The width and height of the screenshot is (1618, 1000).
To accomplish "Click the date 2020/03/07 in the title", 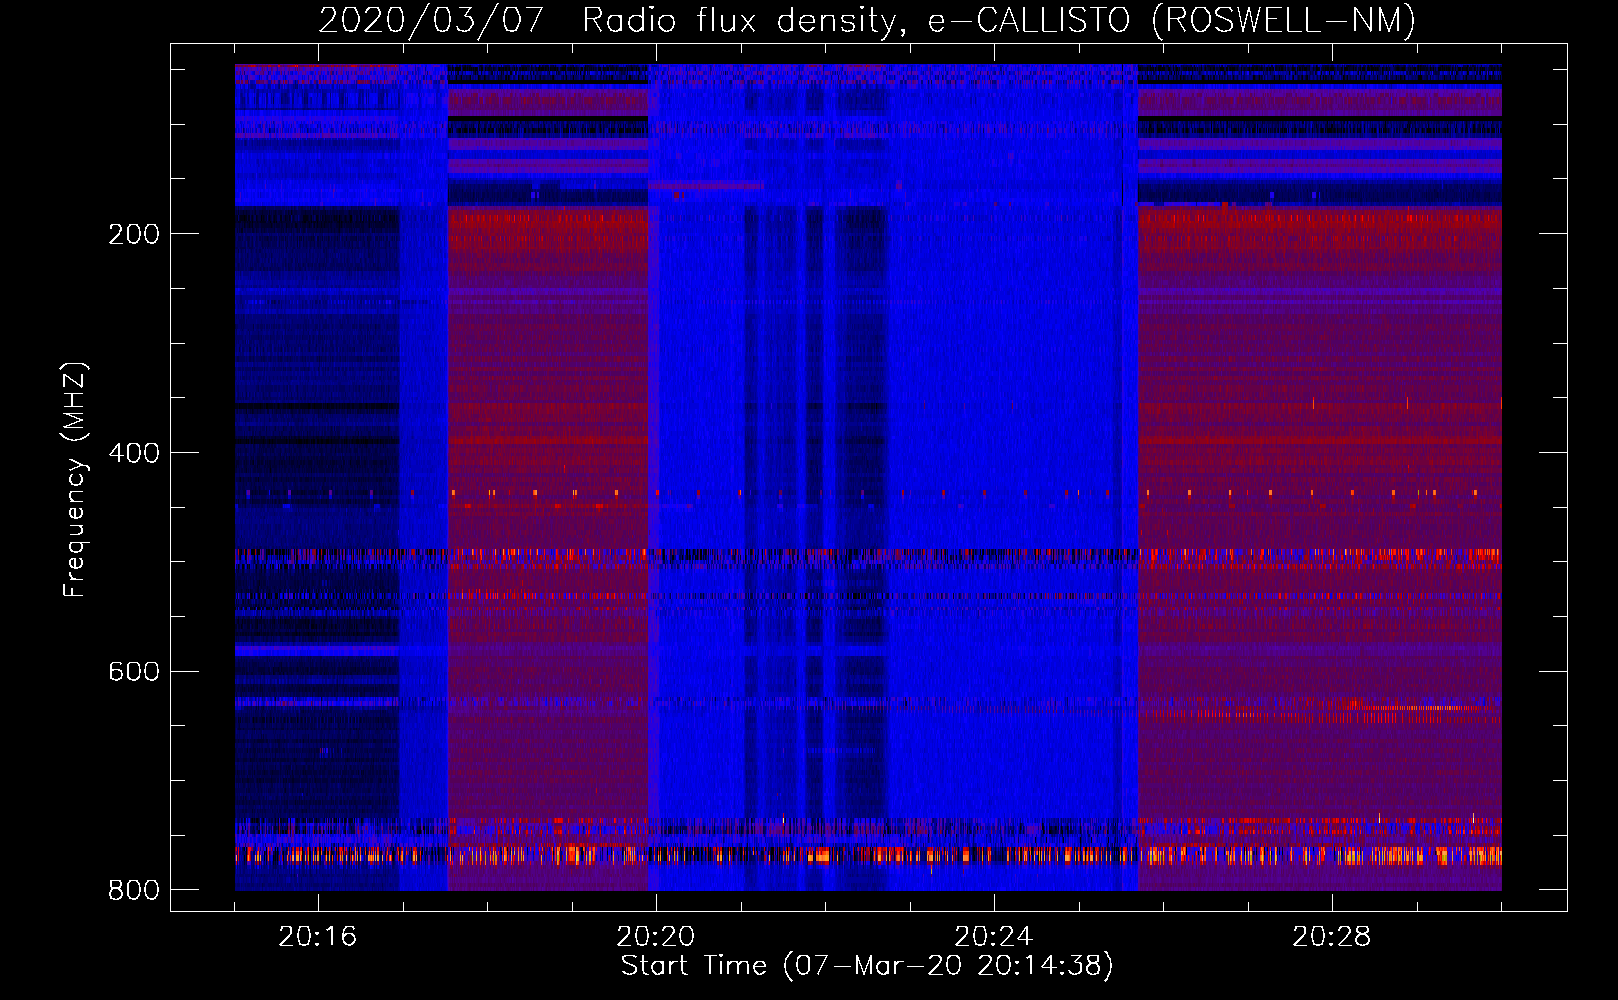I will [x=431, y=20].
